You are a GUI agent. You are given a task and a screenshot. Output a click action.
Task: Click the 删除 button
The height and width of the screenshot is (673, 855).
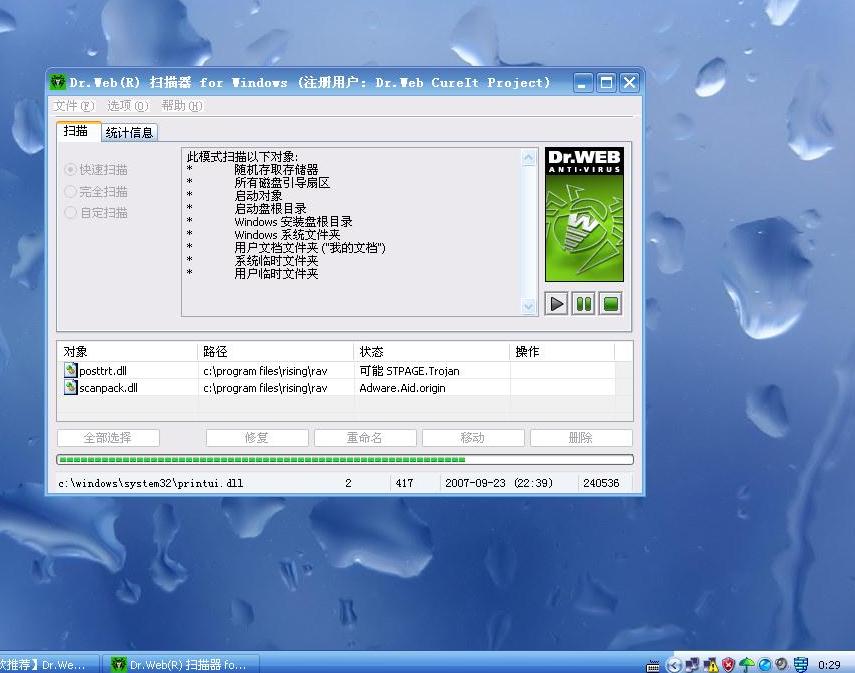(x=580, y=438)
